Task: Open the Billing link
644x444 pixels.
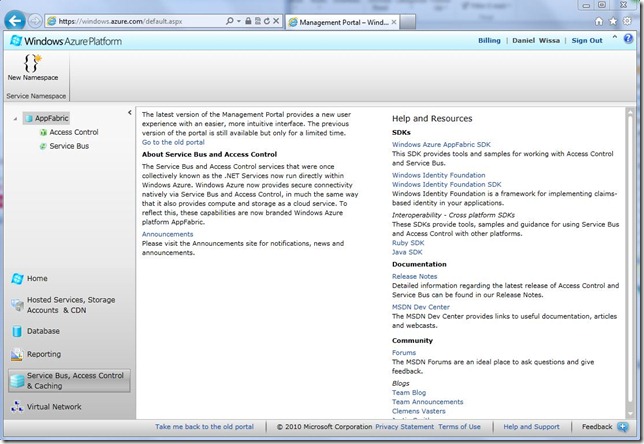Action: [x=489, y=41]
